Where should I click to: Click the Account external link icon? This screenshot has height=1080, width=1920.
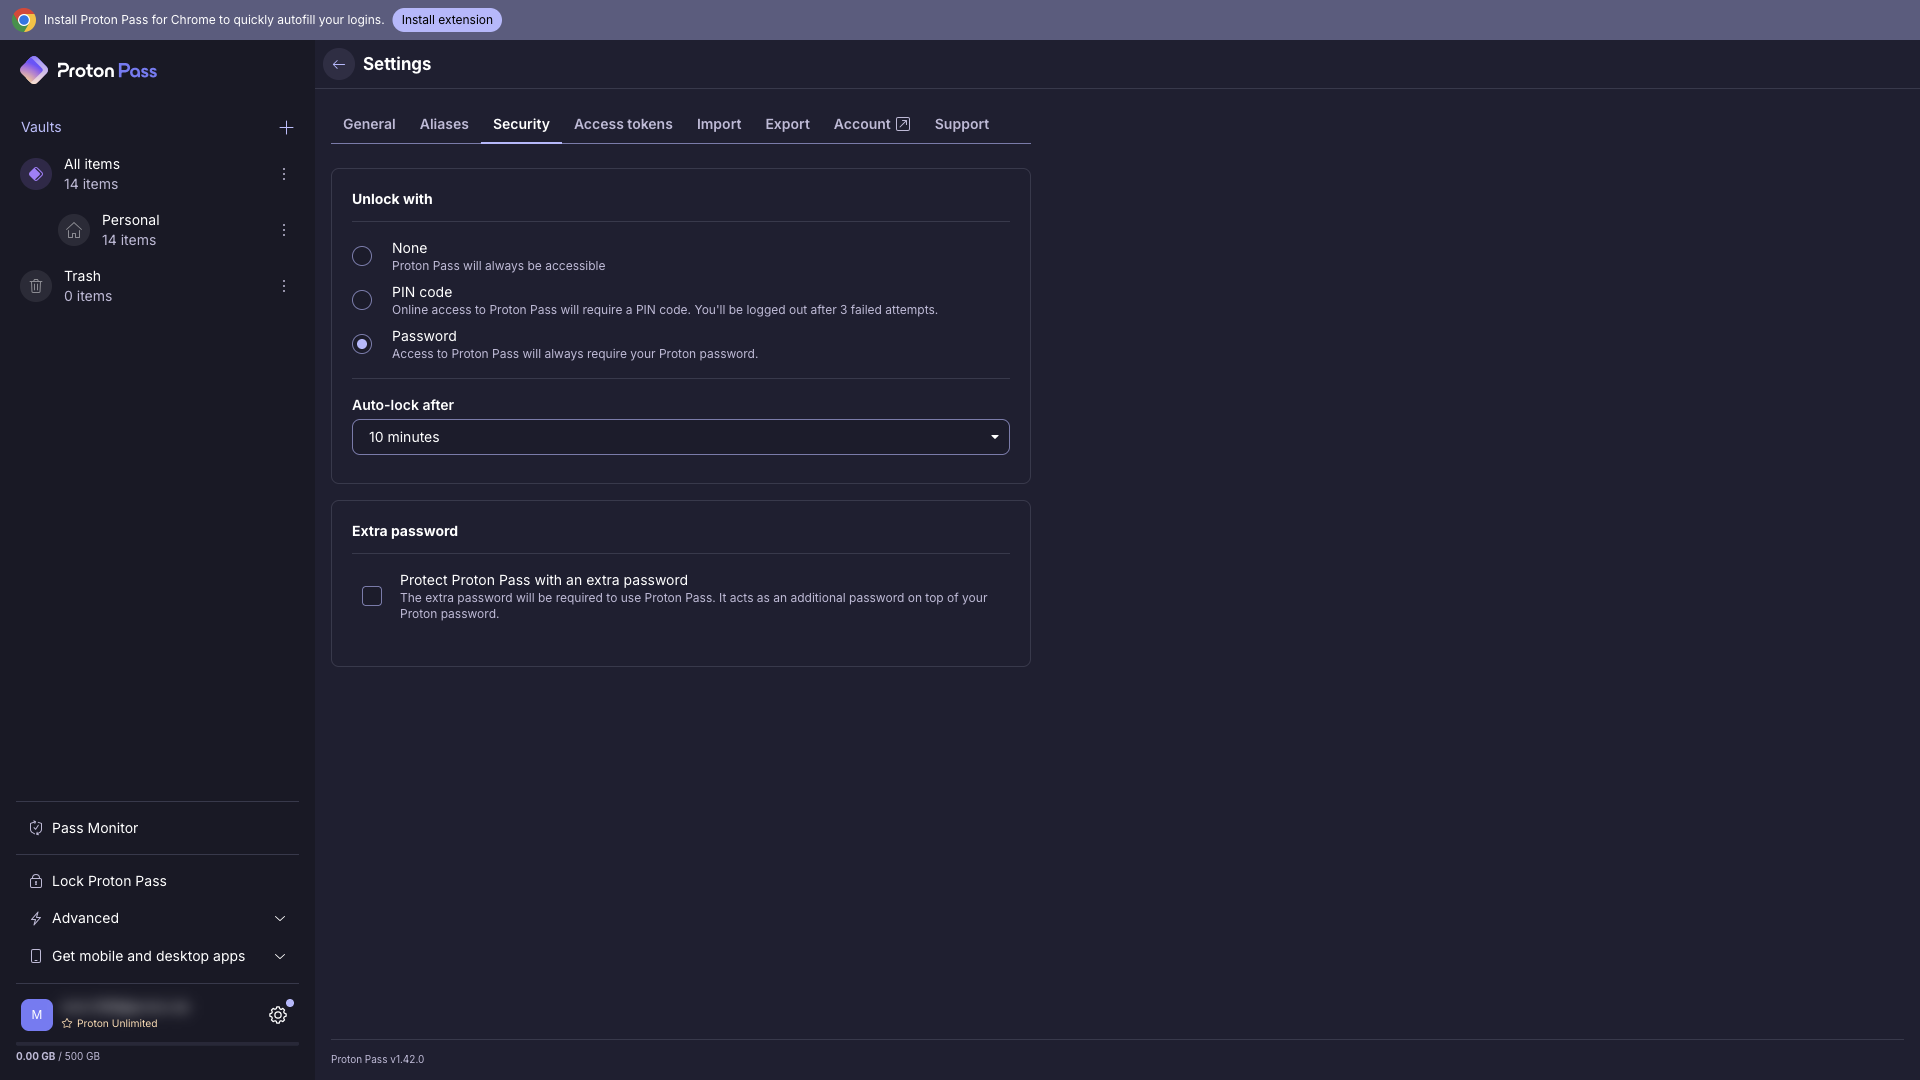point(903,124)
